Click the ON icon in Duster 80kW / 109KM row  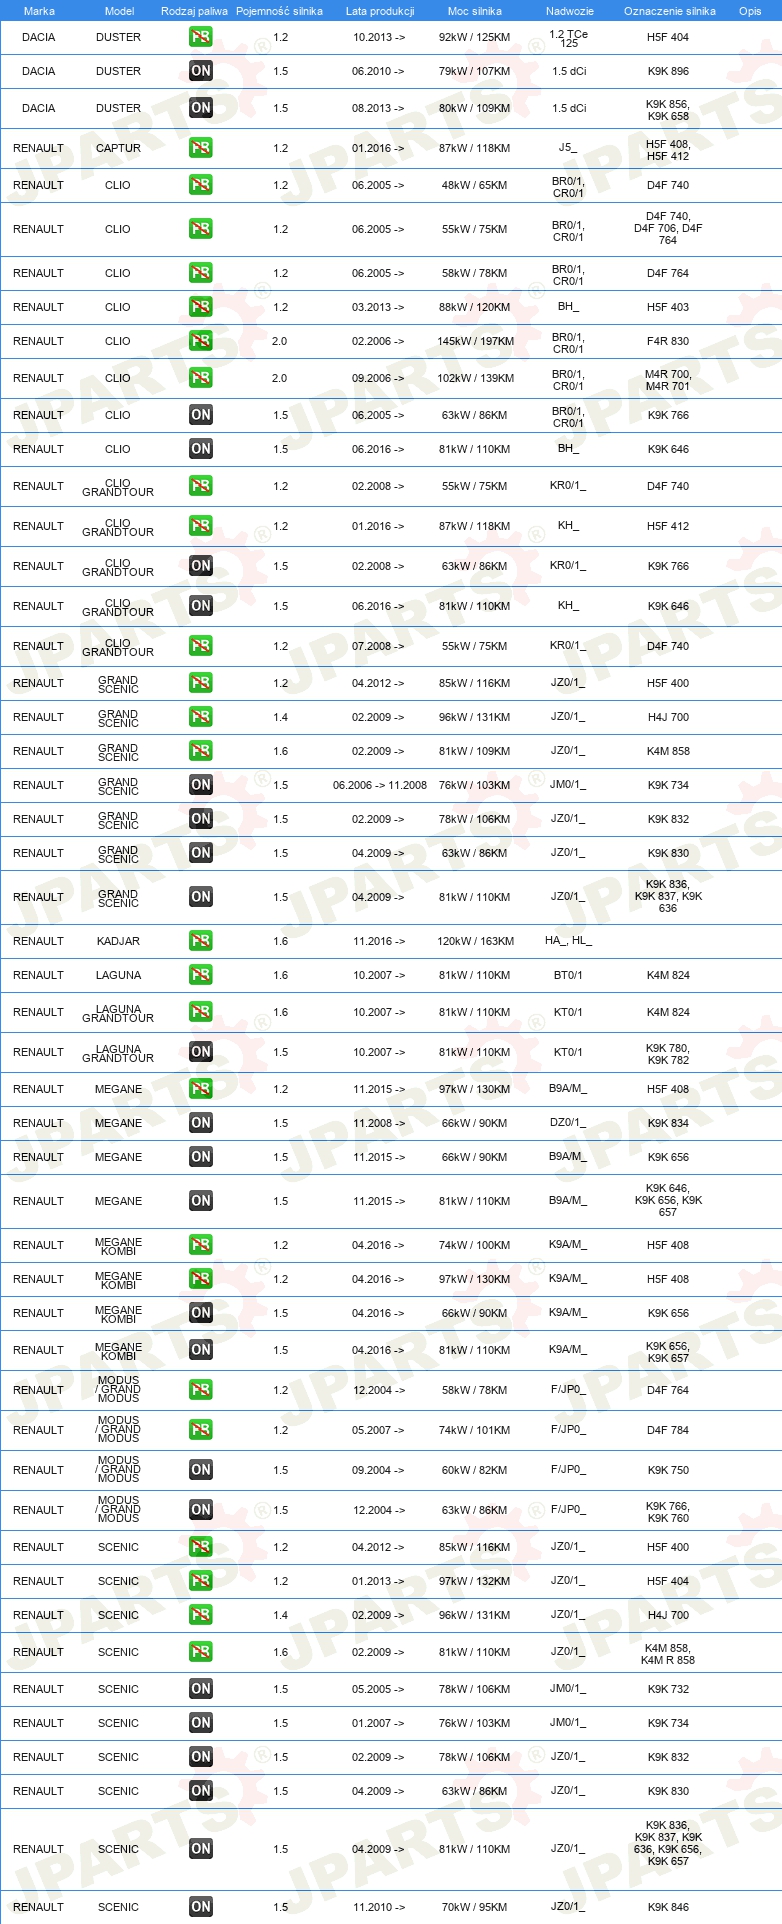201,108
